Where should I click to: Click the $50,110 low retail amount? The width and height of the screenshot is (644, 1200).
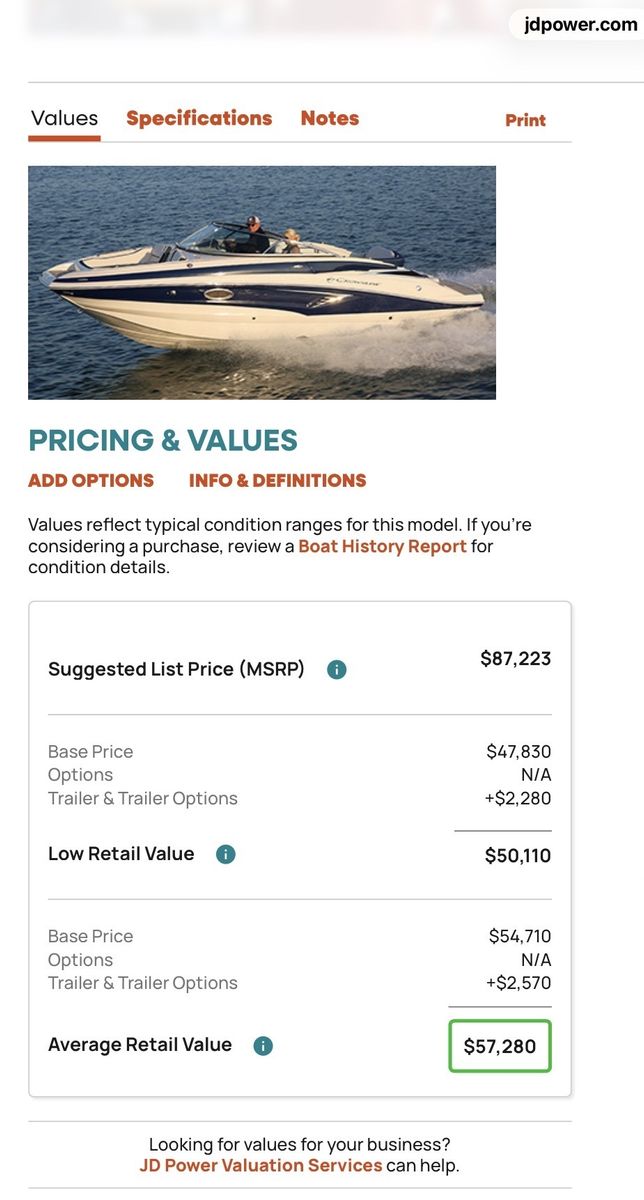518,855
